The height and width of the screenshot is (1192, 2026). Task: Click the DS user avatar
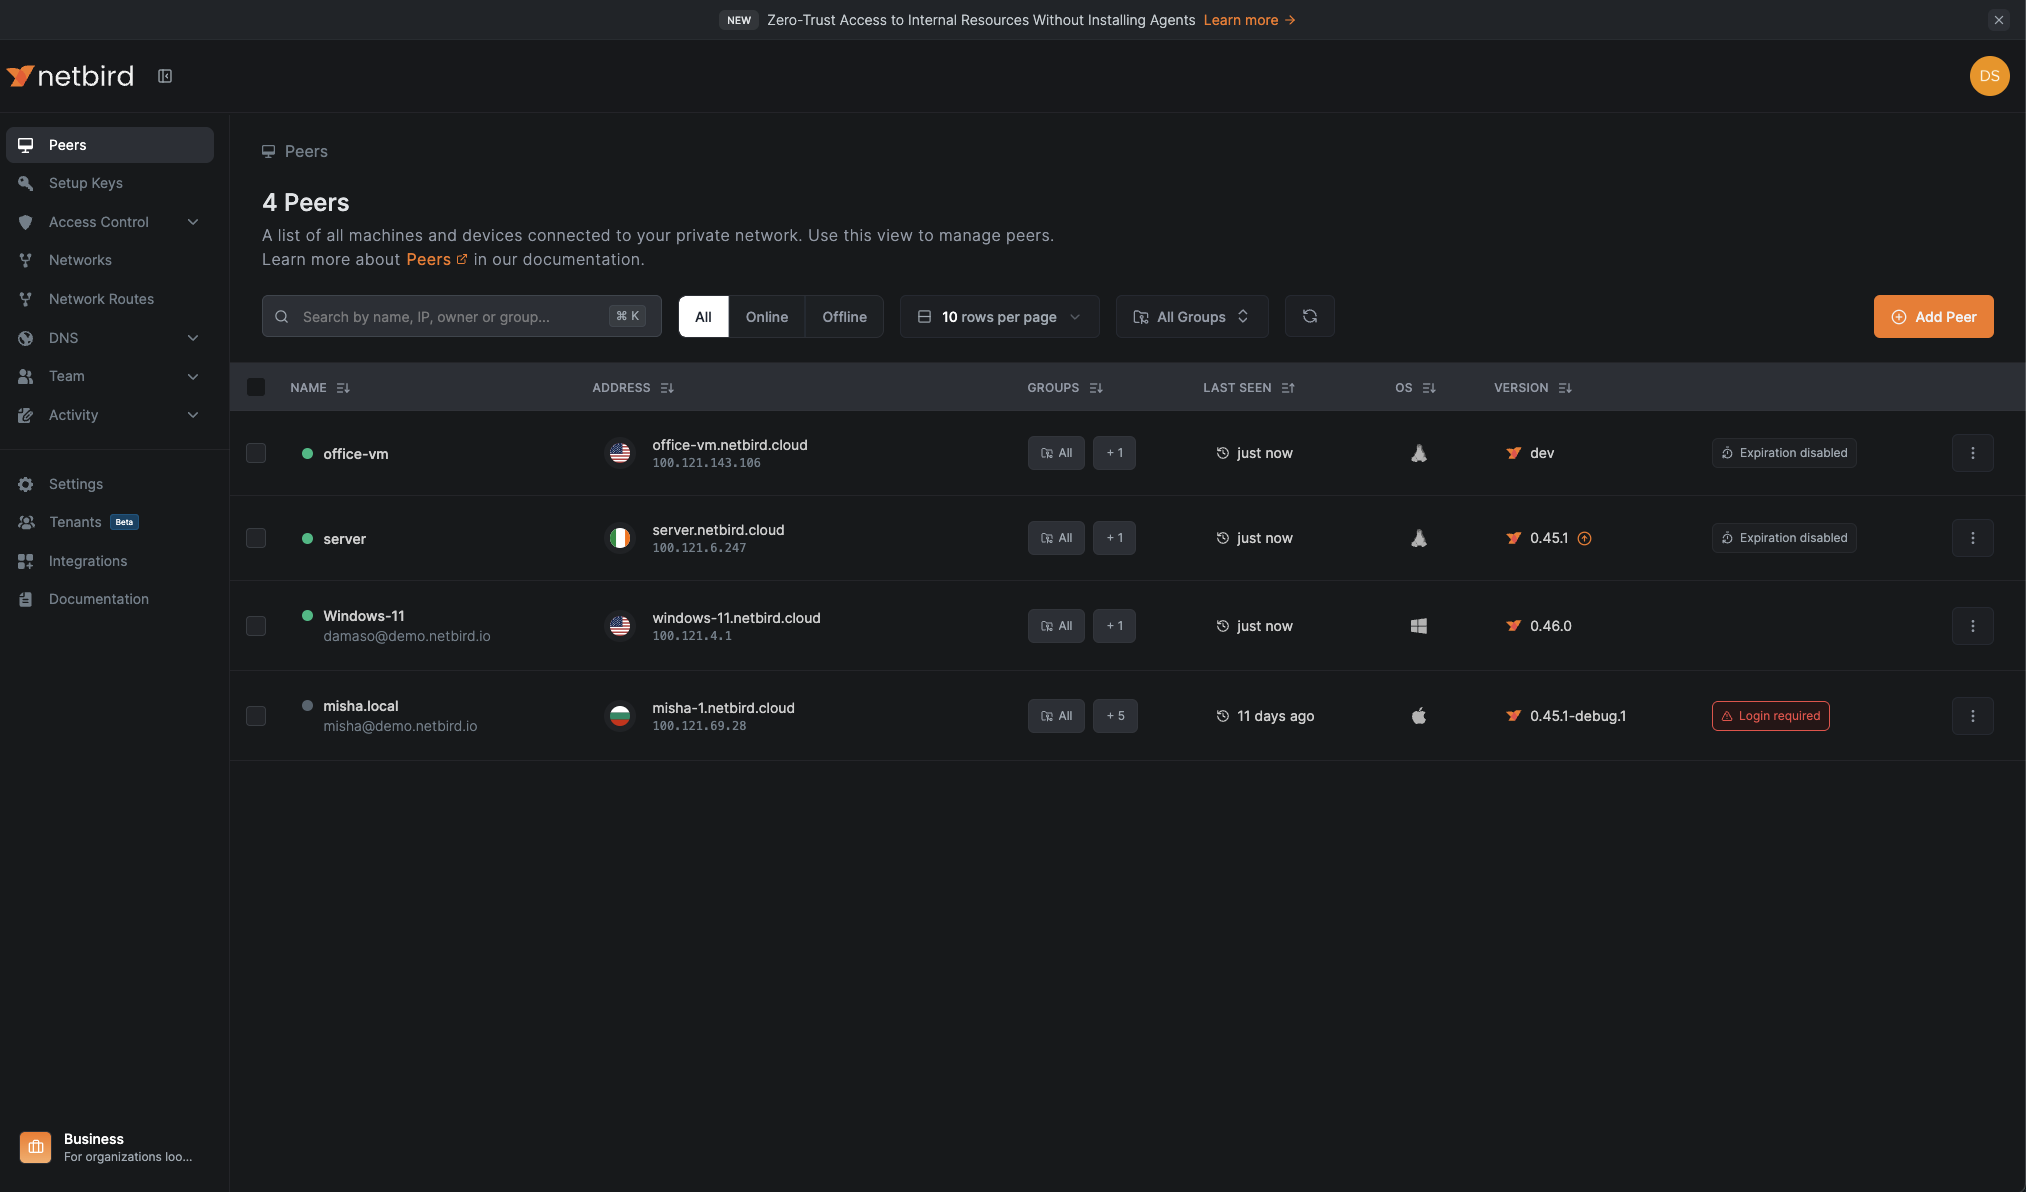tap(1989, 76)
